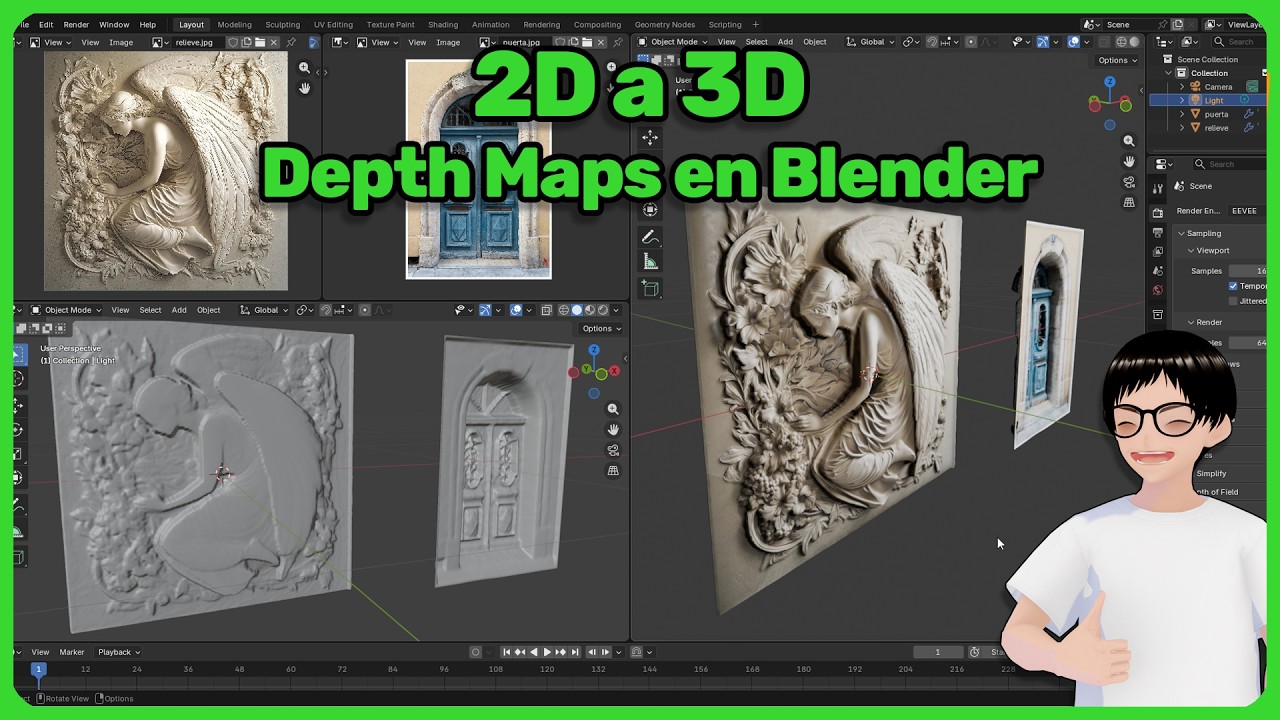Viewport: 1280px width, 720px height.
Task: Unlink relieve.jpg with the X icon
Action: point(273,42)
